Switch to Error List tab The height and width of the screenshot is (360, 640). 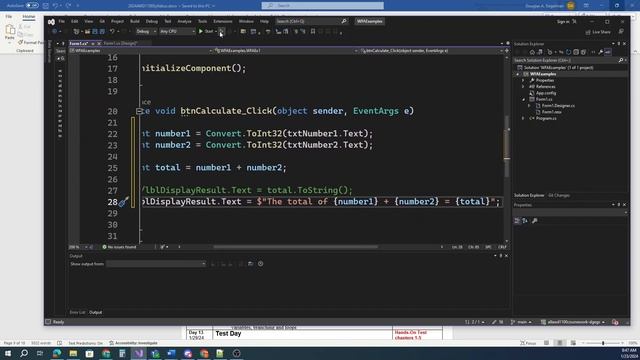click(77, 312)
